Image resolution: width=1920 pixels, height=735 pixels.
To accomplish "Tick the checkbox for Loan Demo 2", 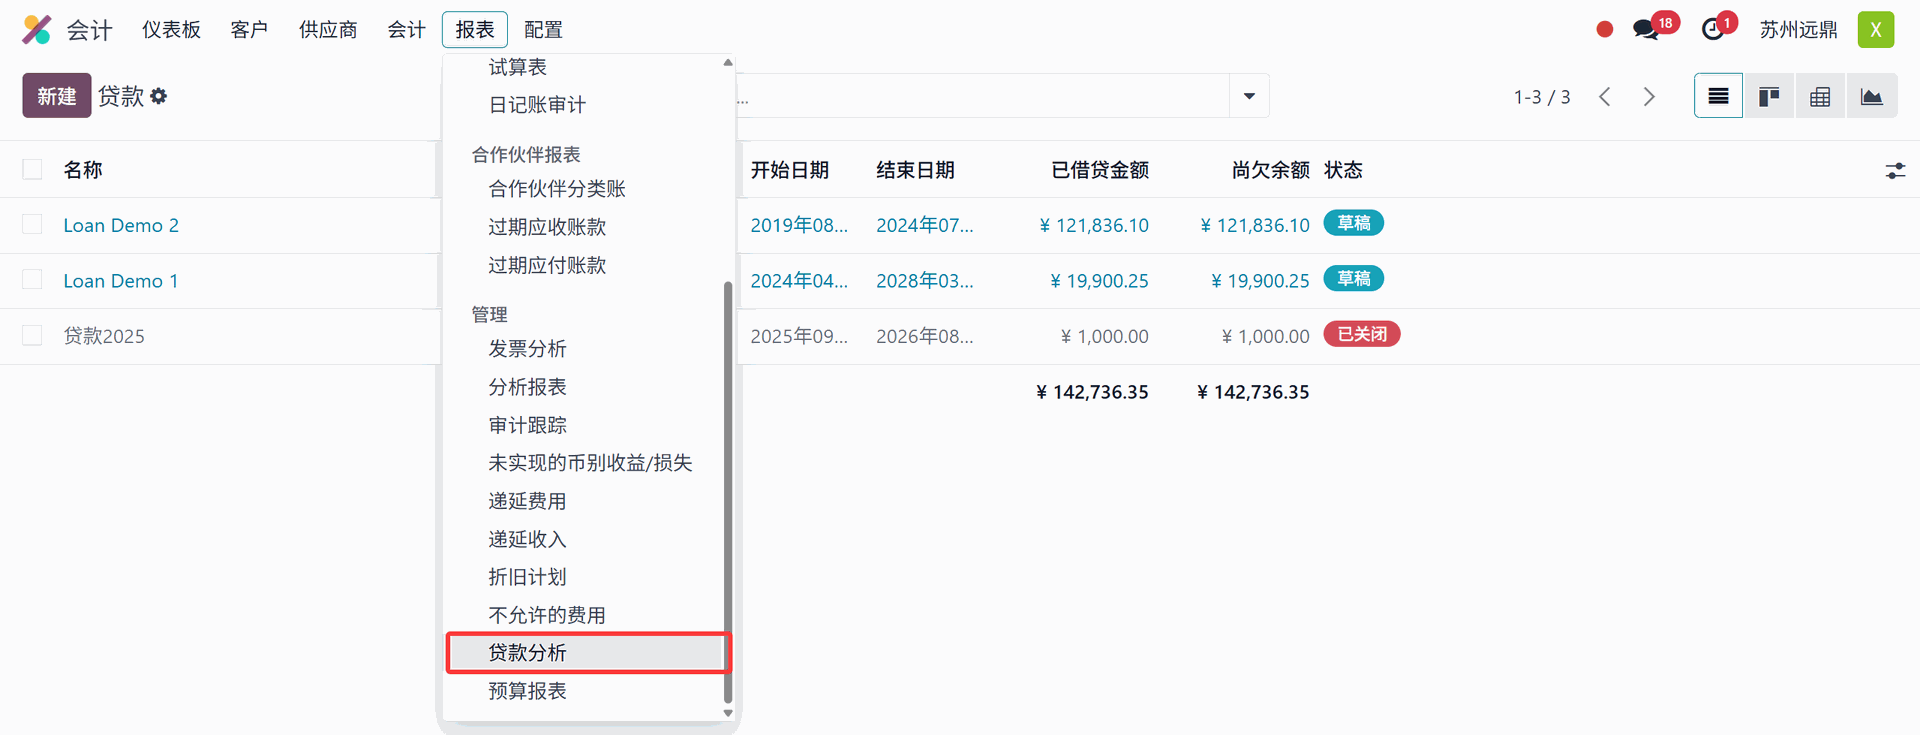I will [33, 225].
